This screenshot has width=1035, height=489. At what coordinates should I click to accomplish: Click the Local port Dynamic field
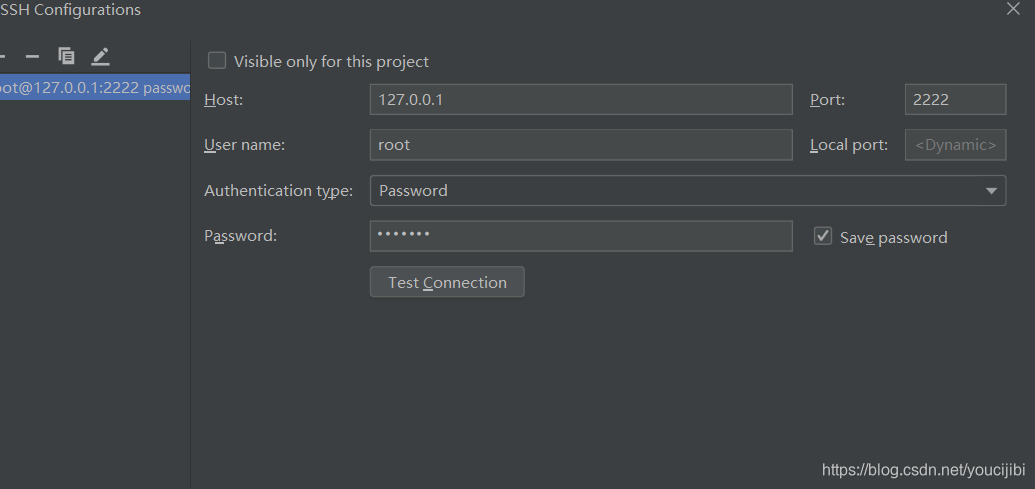[x=954, y=145]
